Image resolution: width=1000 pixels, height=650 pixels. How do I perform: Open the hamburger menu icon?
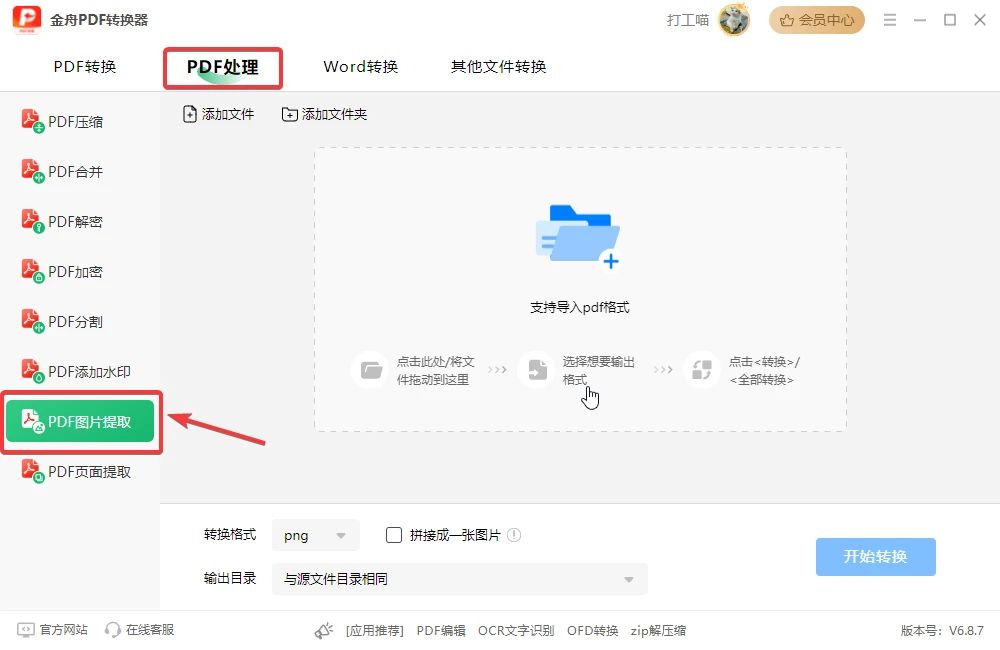click(x=890, y=20)
